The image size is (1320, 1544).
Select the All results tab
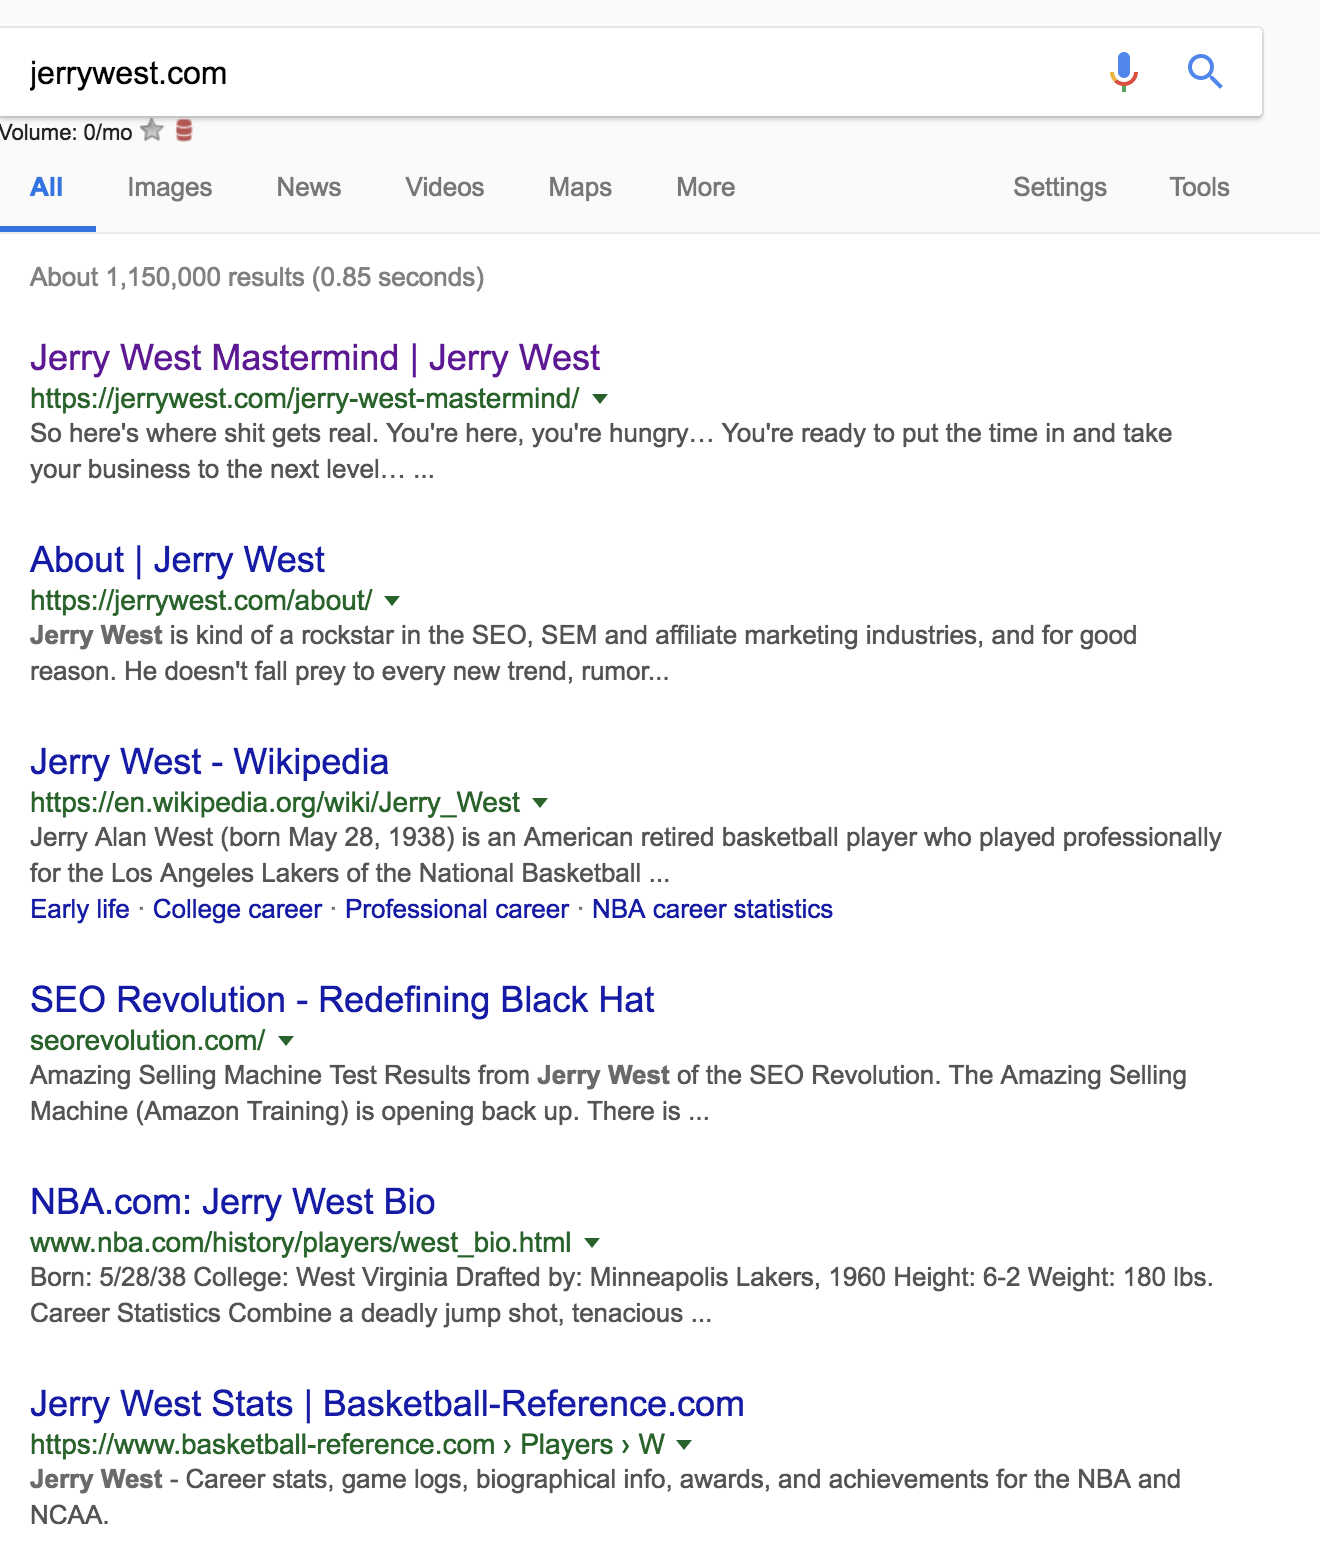pyautogui.click(x=47, y=187)
